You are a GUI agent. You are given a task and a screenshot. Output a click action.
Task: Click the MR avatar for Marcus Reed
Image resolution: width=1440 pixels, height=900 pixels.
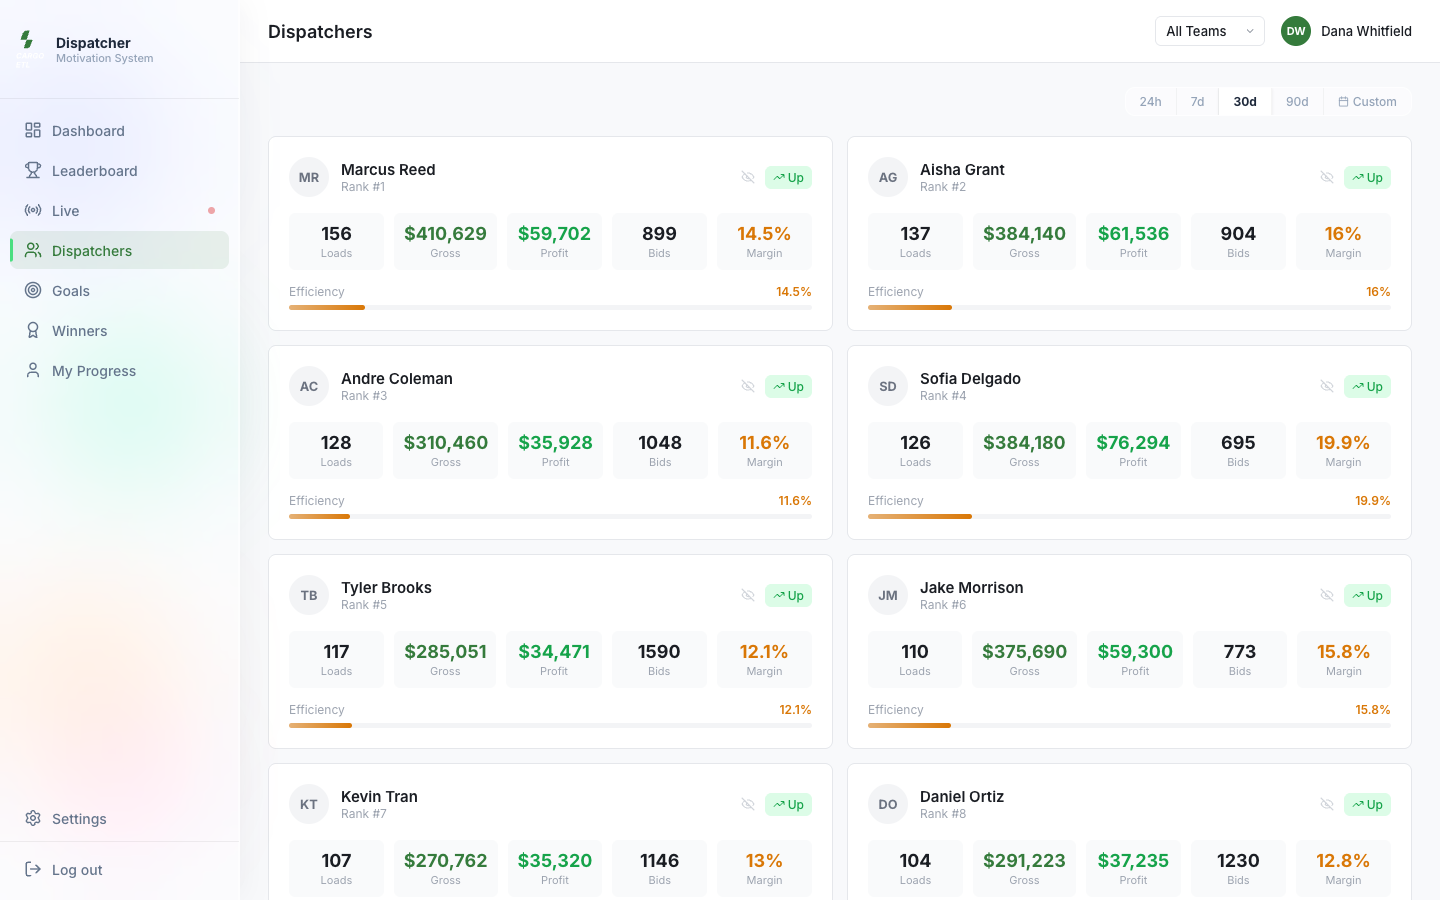pos(309,177)
